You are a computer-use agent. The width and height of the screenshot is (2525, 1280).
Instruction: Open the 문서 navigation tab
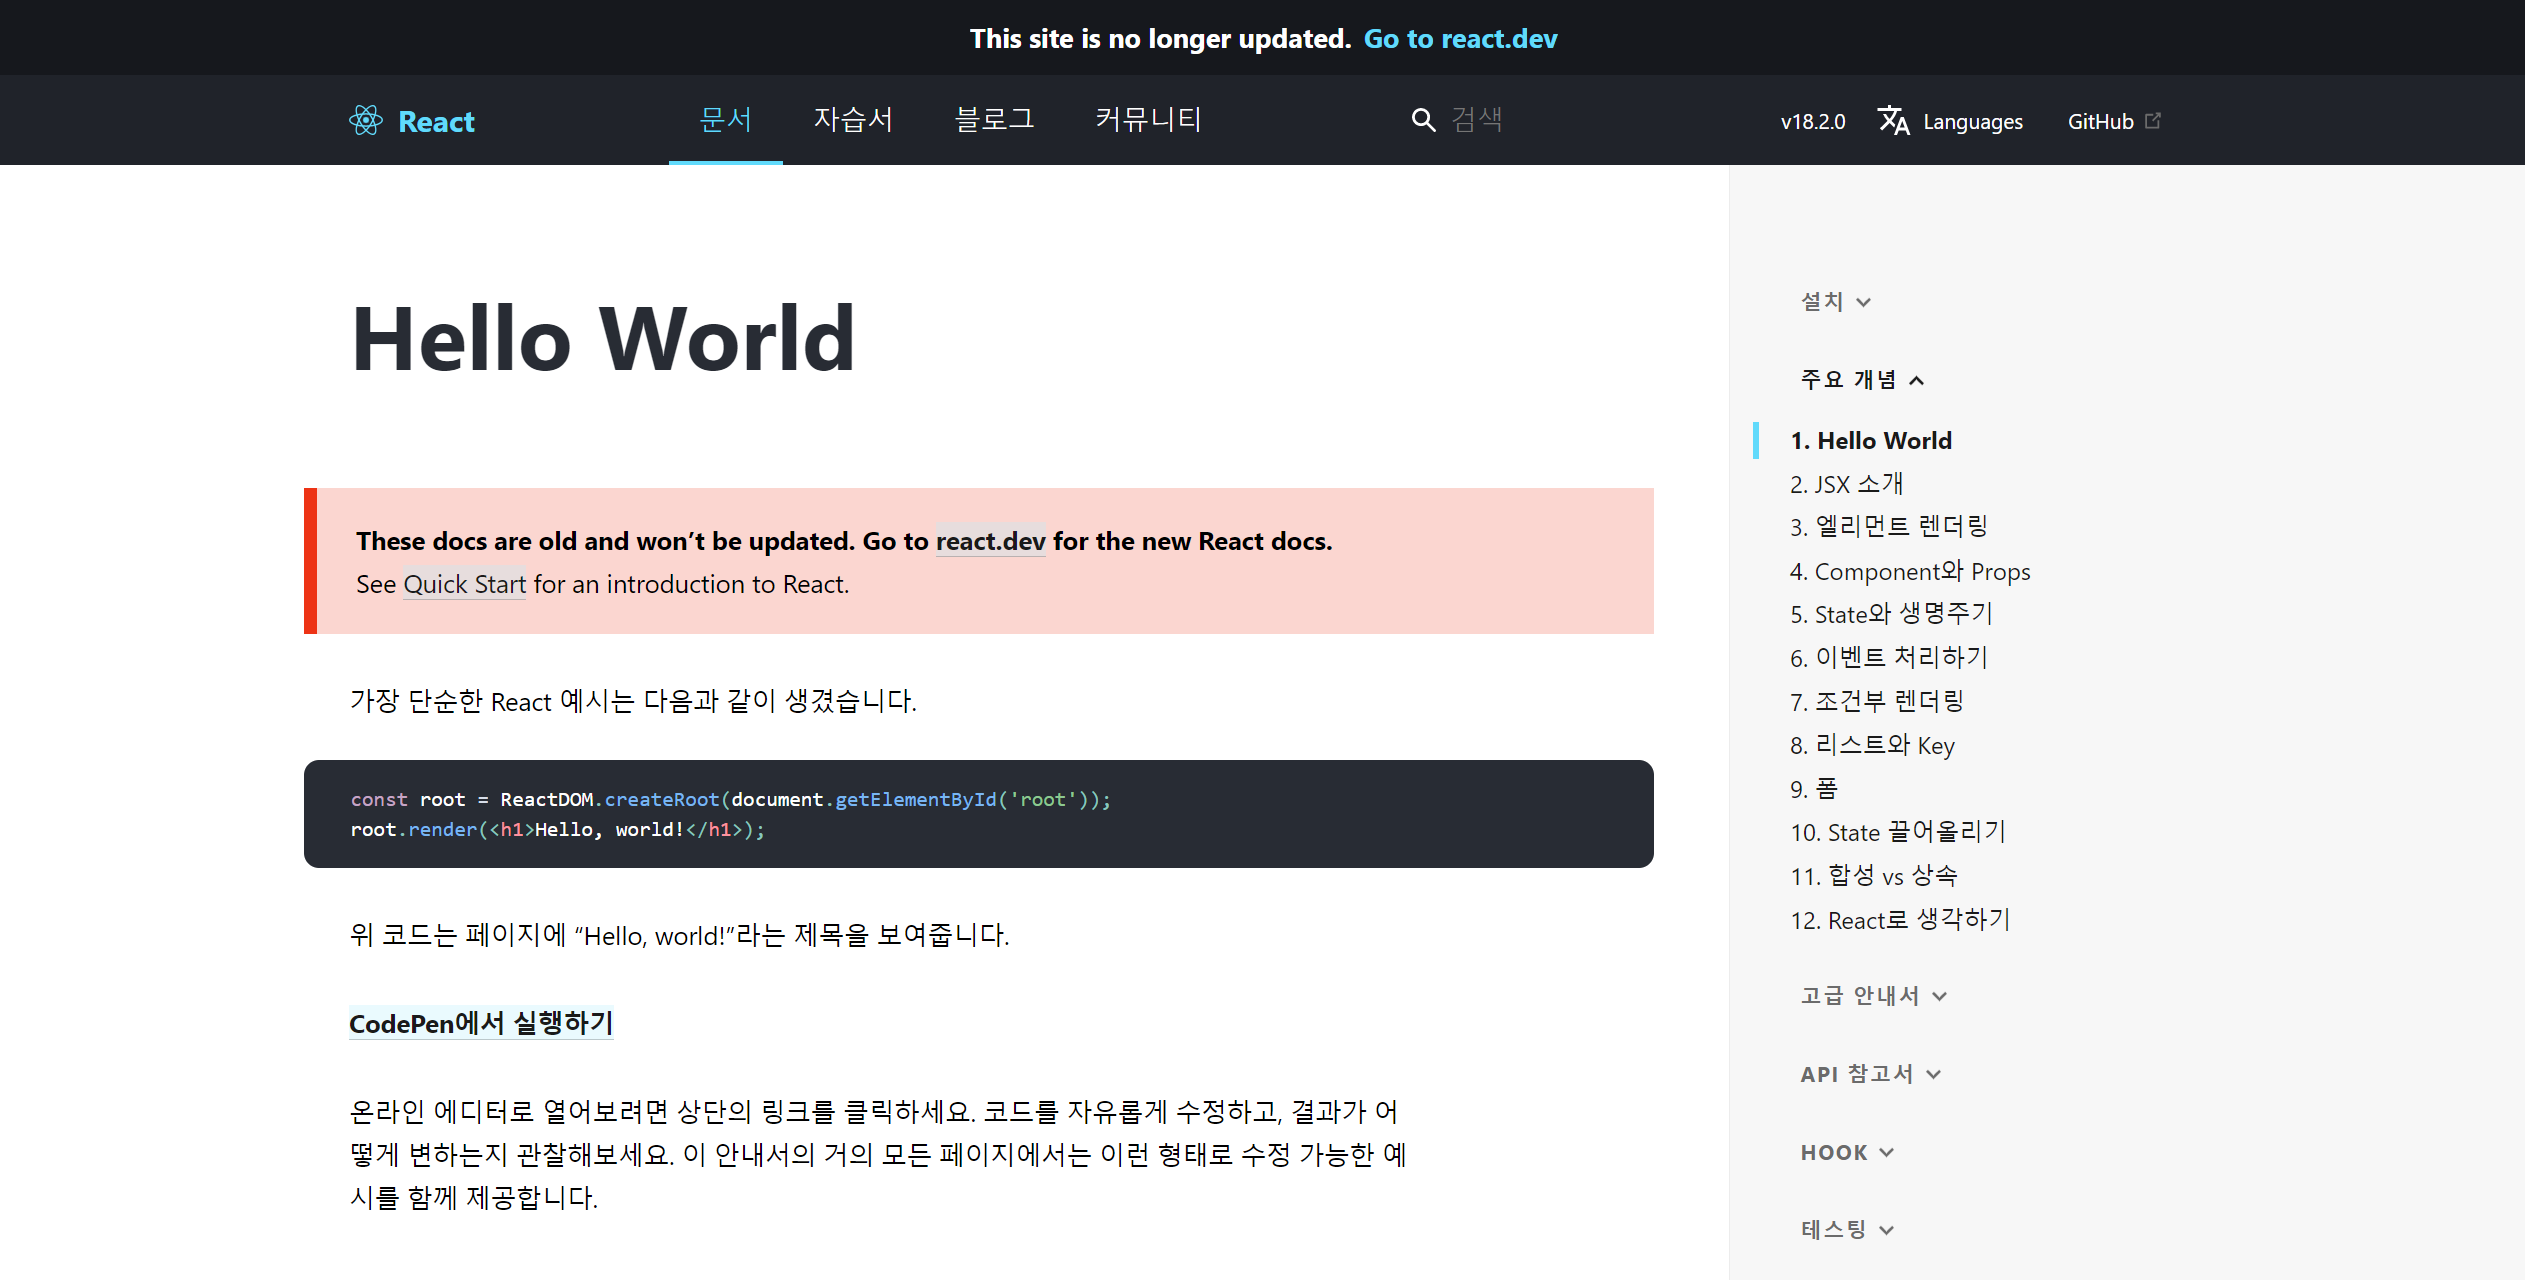(x=725, y=120)
